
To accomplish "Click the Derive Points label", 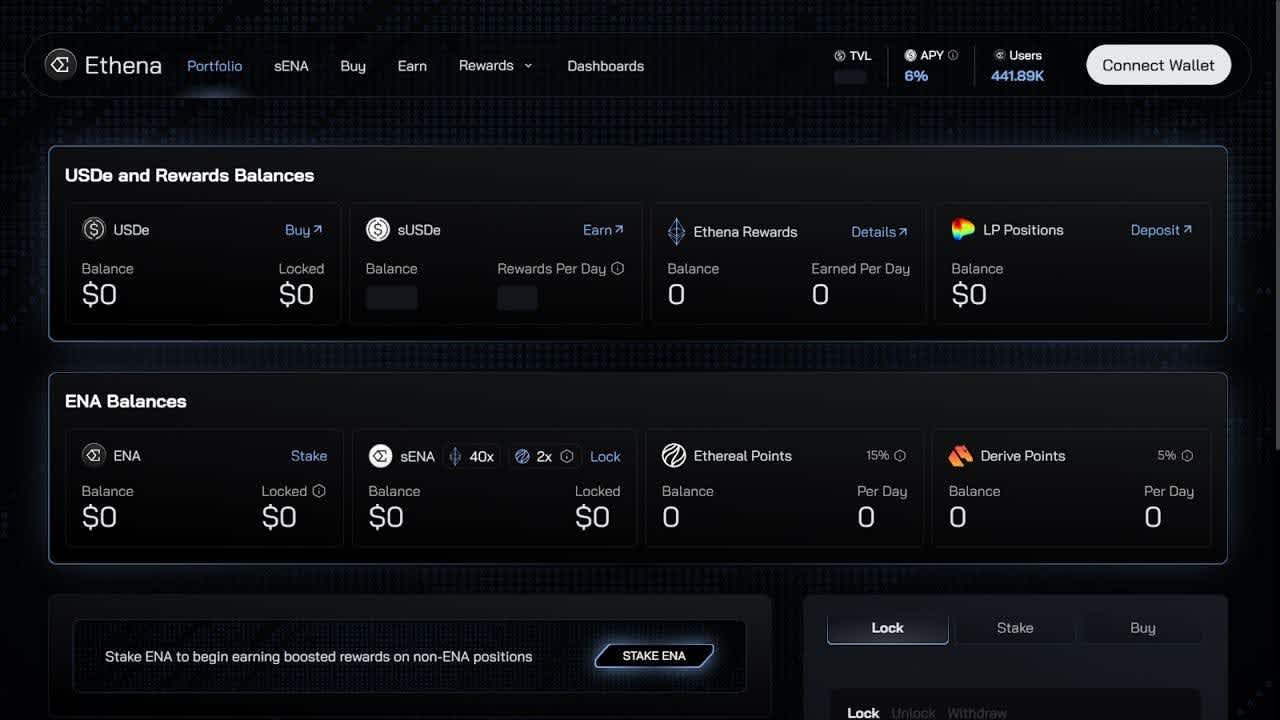I will [x=1023, y=456].
